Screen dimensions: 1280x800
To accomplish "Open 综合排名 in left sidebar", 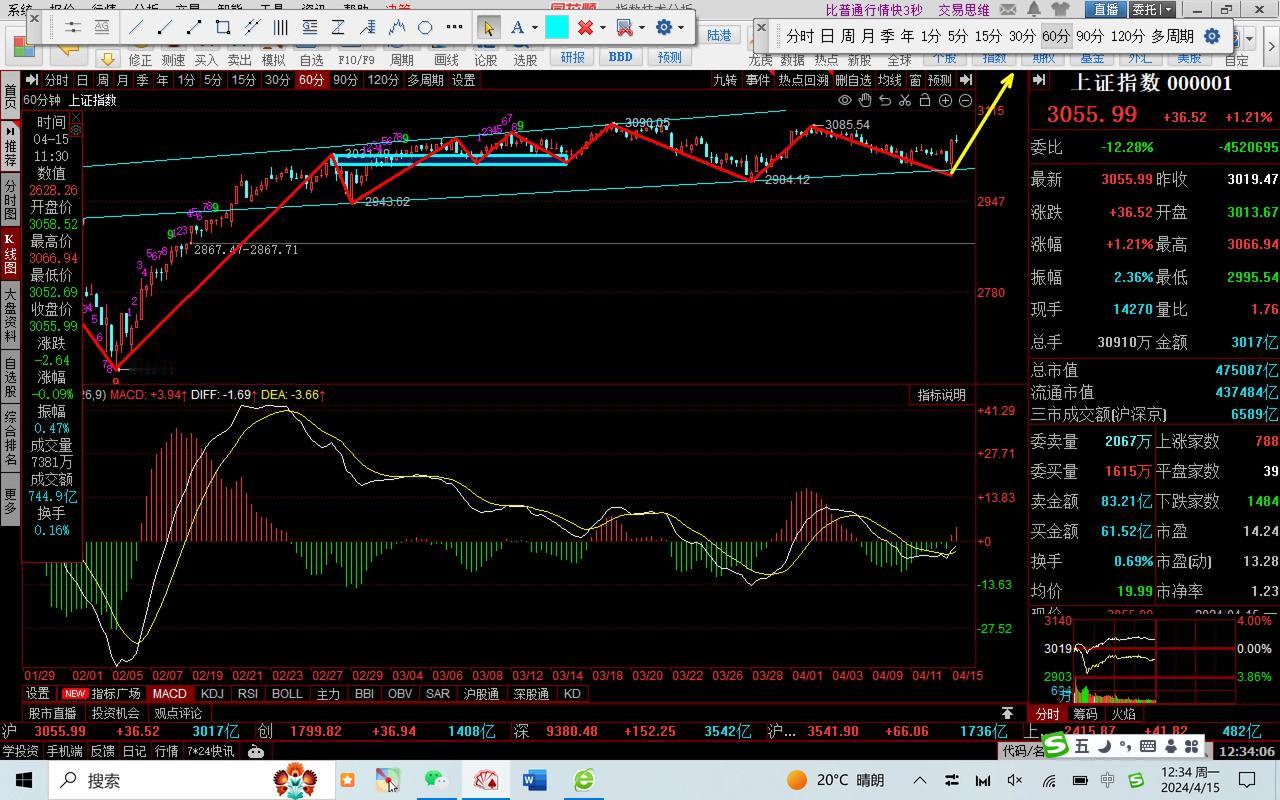I will pos(10,439).
